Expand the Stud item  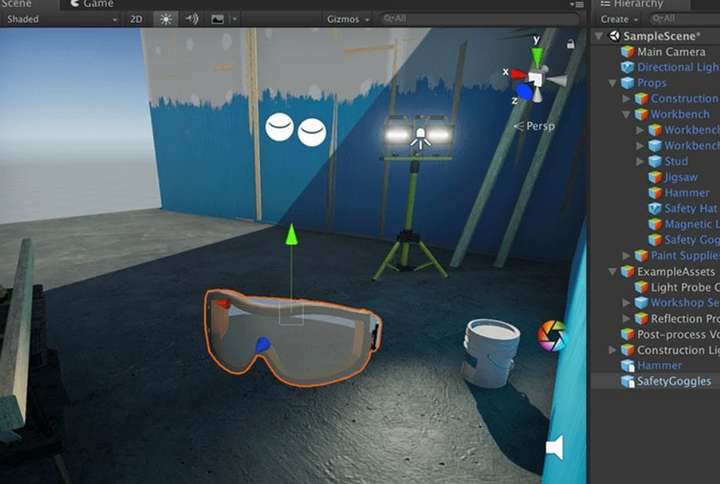click(640, 161)
